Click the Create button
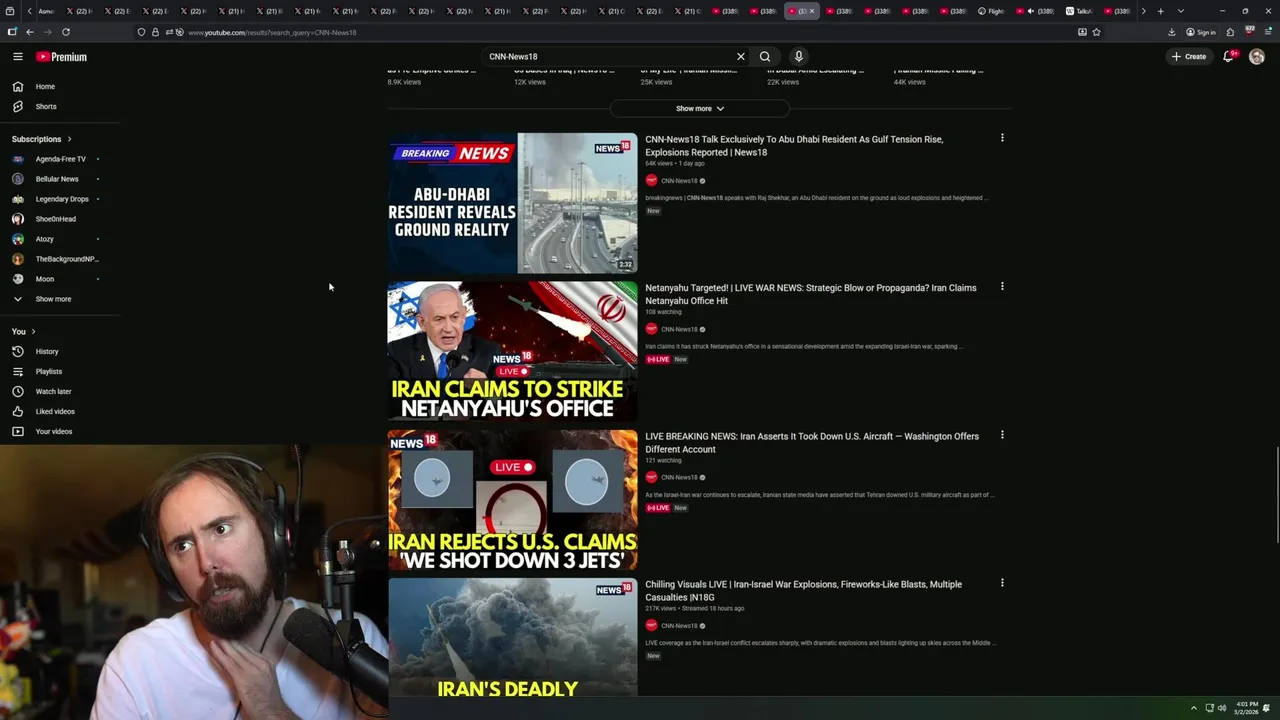1280x720 pixels. click(1189, 57)
